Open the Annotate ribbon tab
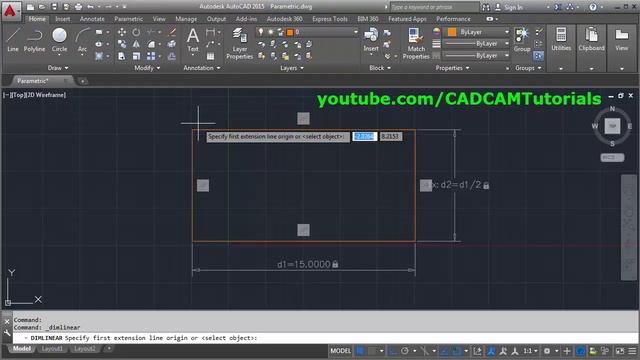This screenshot has width=640, height=360. [92, 19]
